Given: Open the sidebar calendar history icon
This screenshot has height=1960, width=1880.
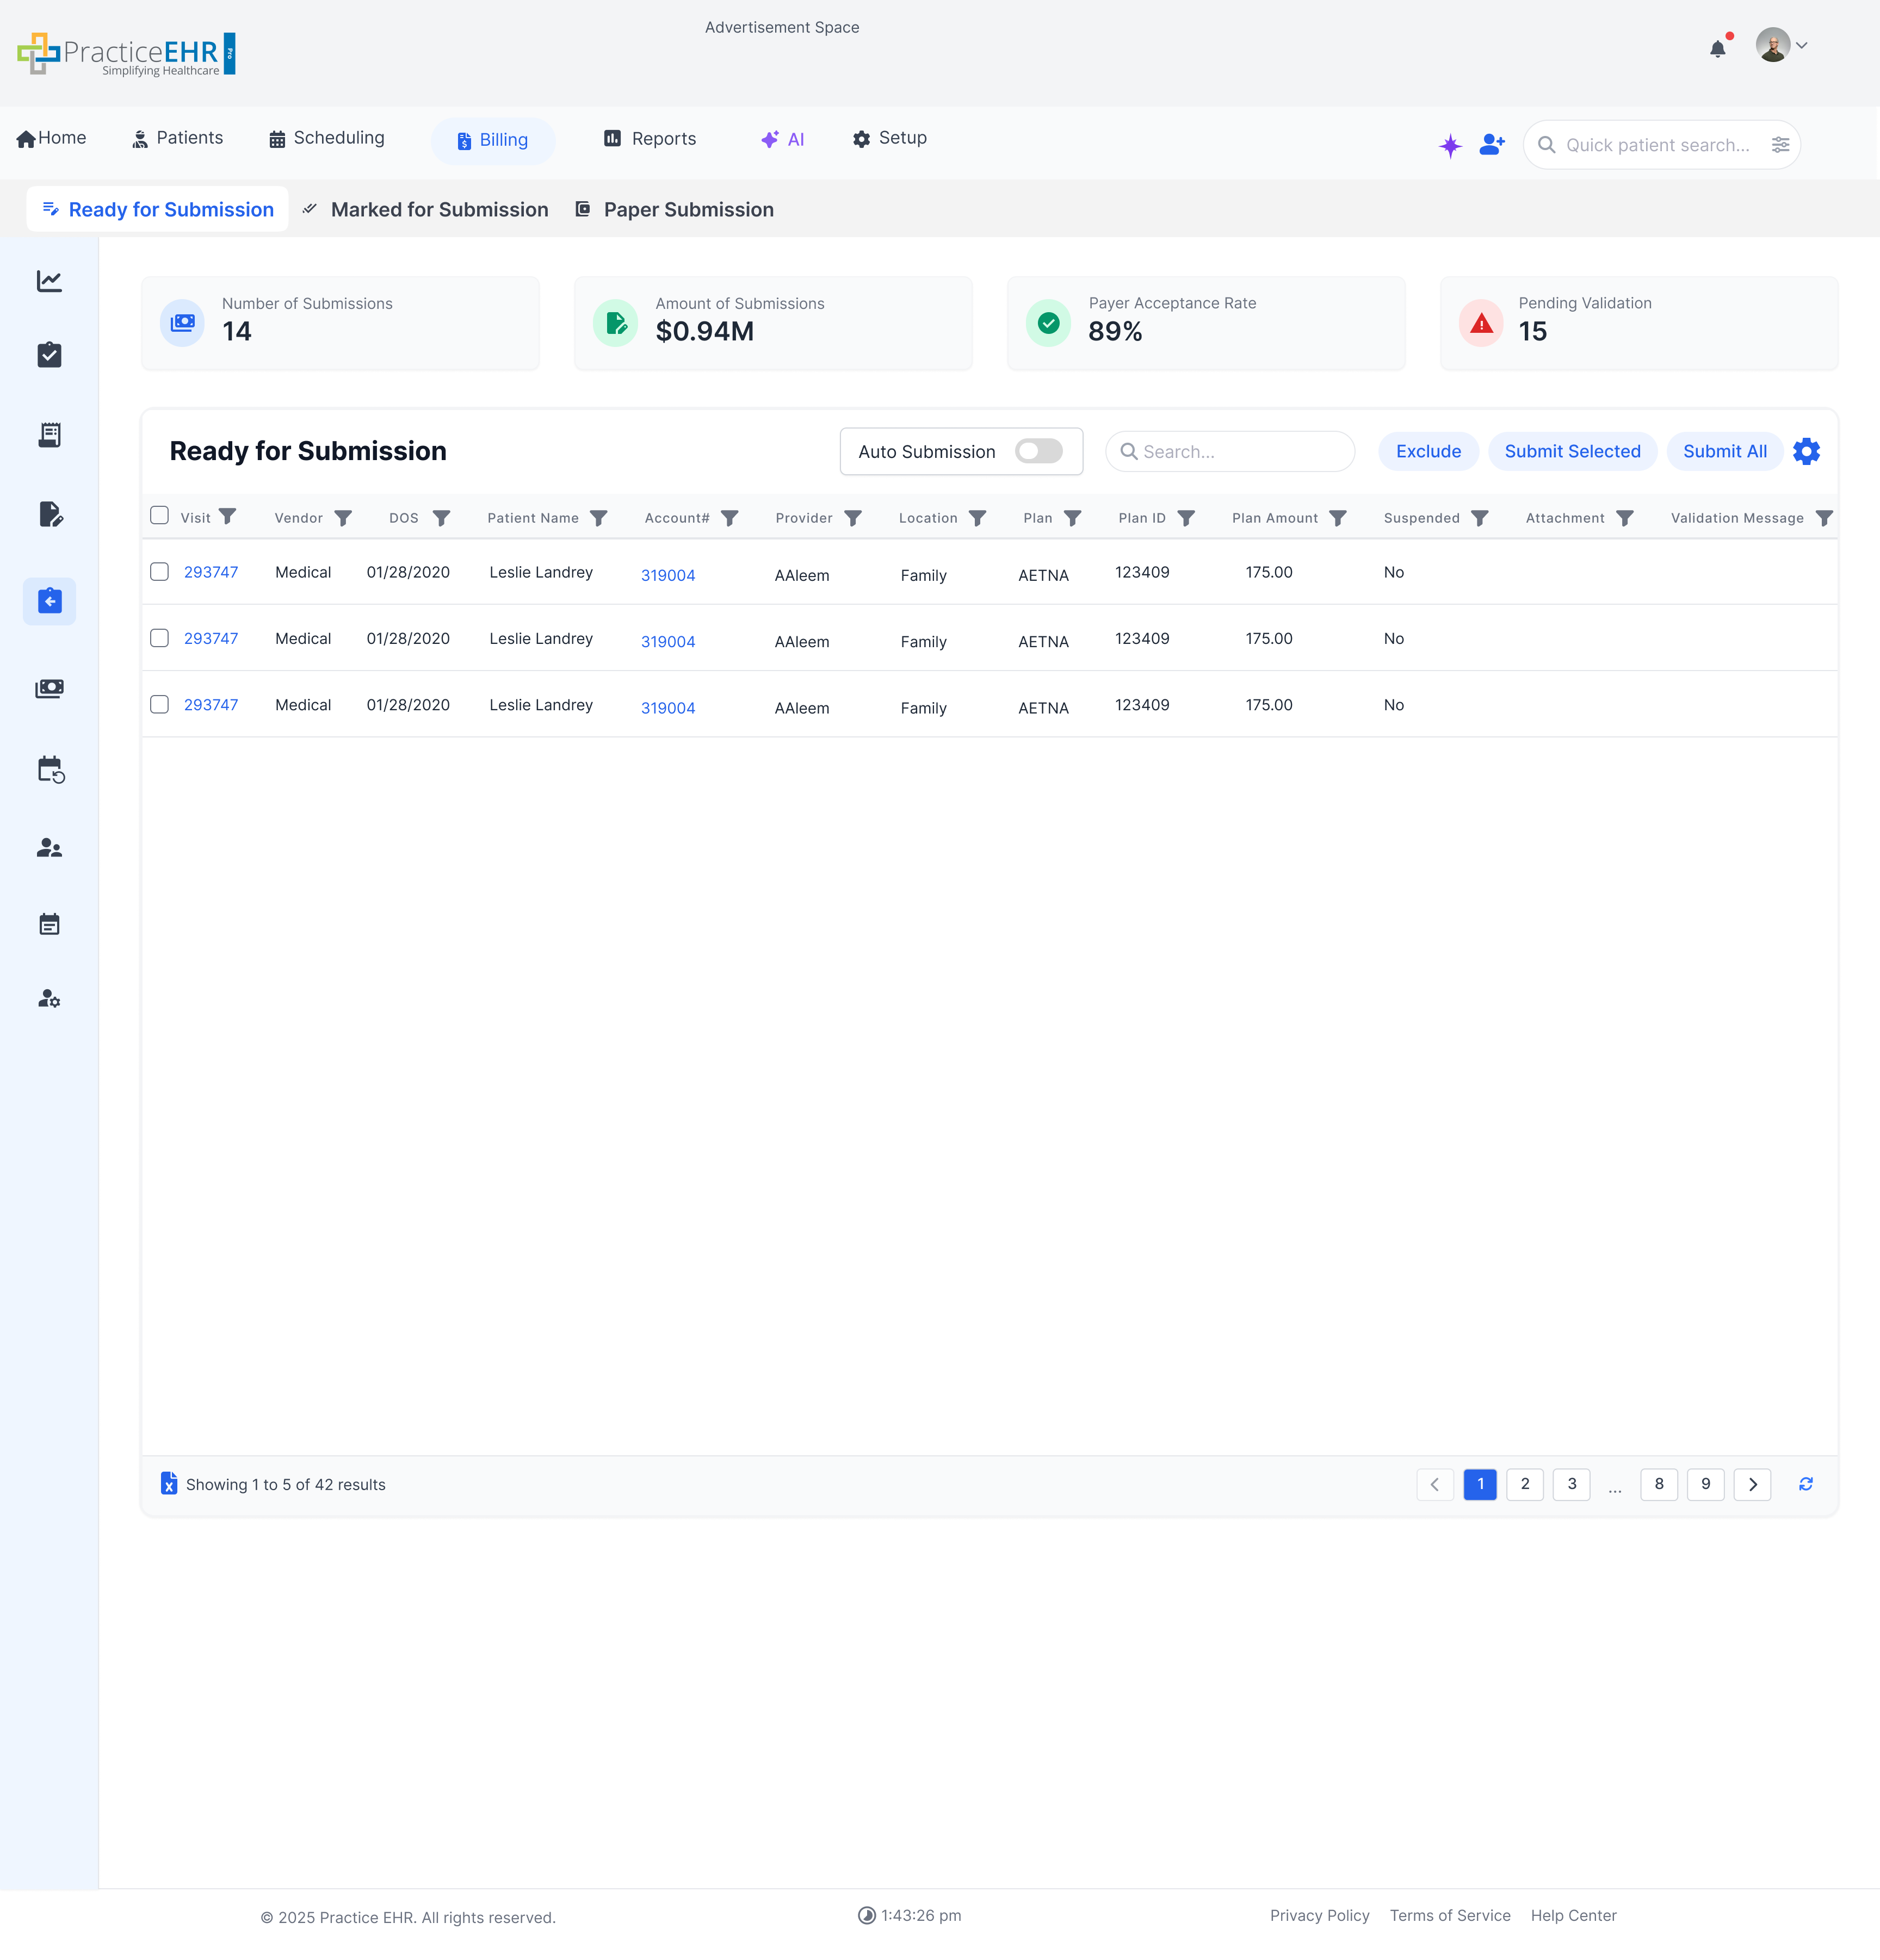Looking at the screenshot, I should [x=50, y=770].
